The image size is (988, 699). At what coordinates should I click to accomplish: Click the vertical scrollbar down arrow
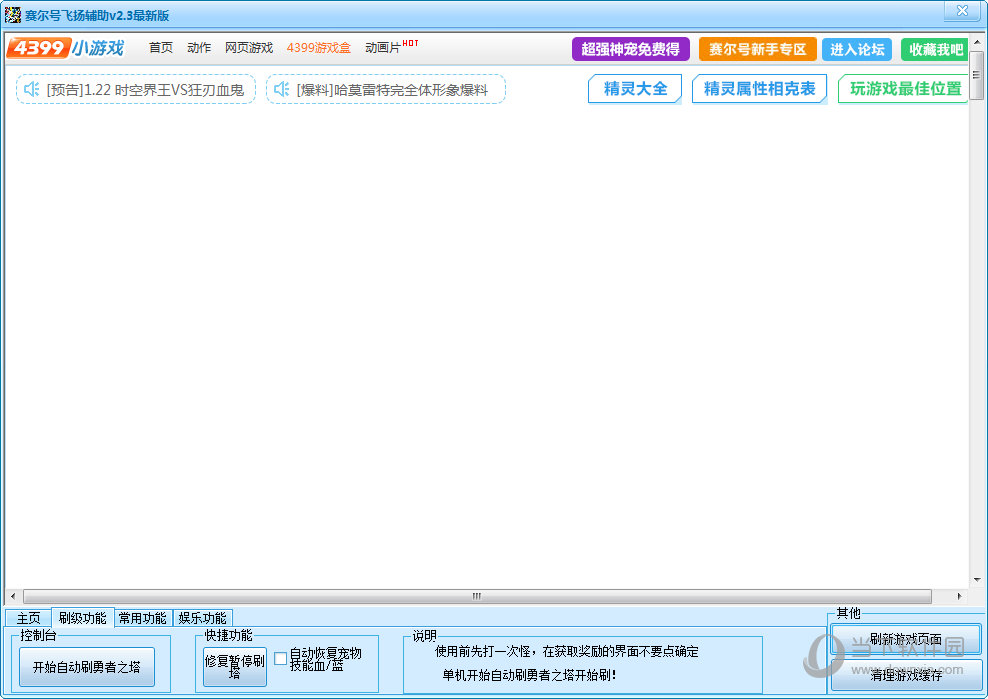point(977,580)
